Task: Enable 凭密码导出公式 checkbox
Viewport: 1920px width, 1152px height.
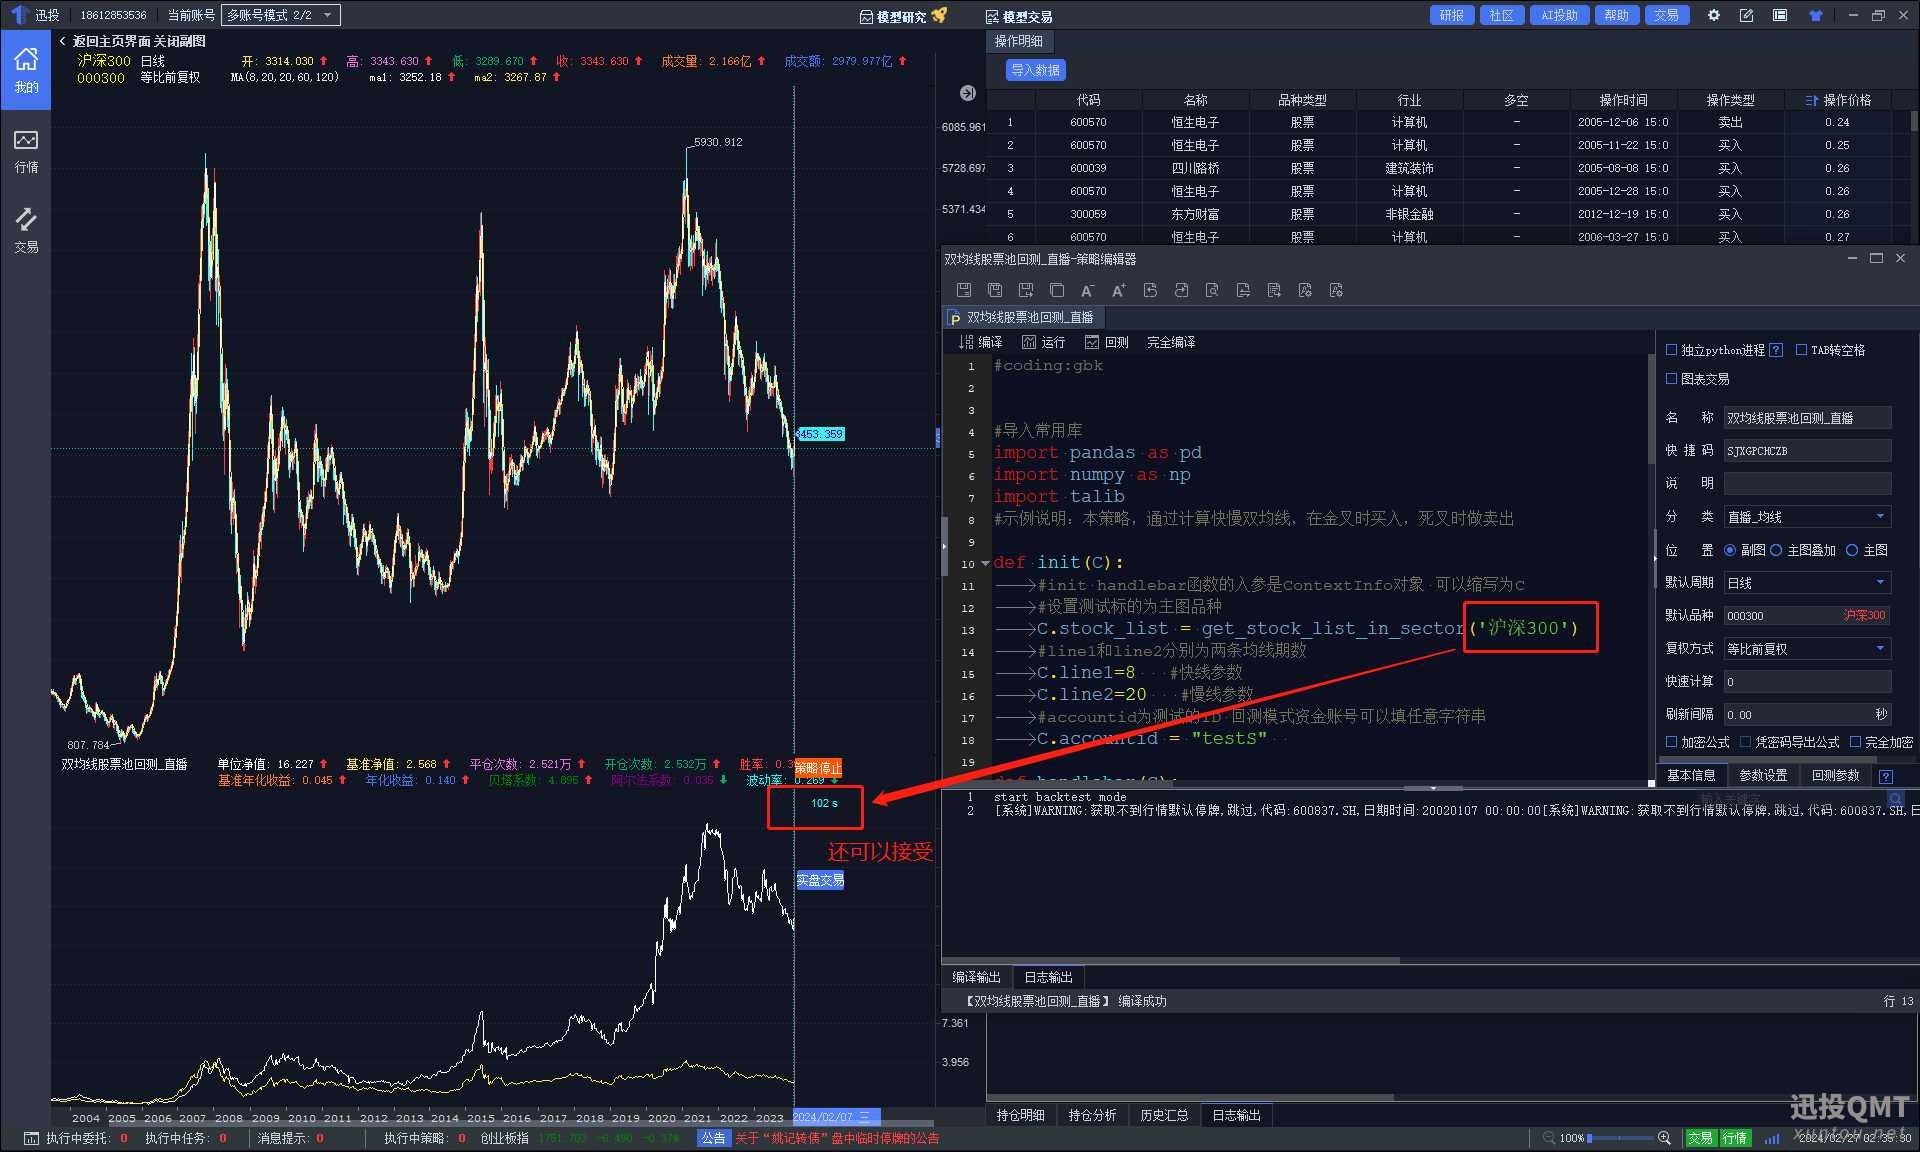Action: coord(1745,742)
